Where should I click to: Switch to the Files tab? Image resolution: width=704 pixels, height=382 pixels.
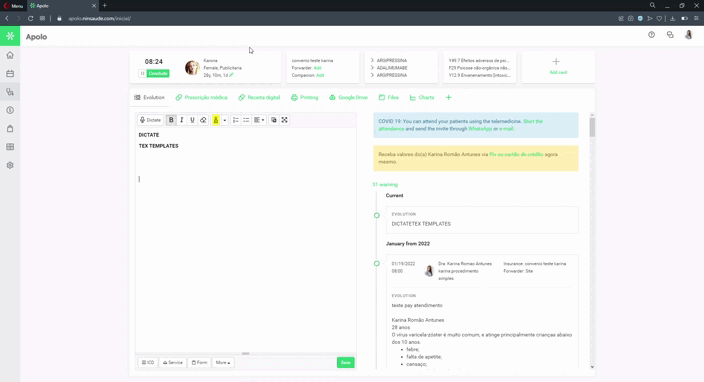[x=388, y=97]
